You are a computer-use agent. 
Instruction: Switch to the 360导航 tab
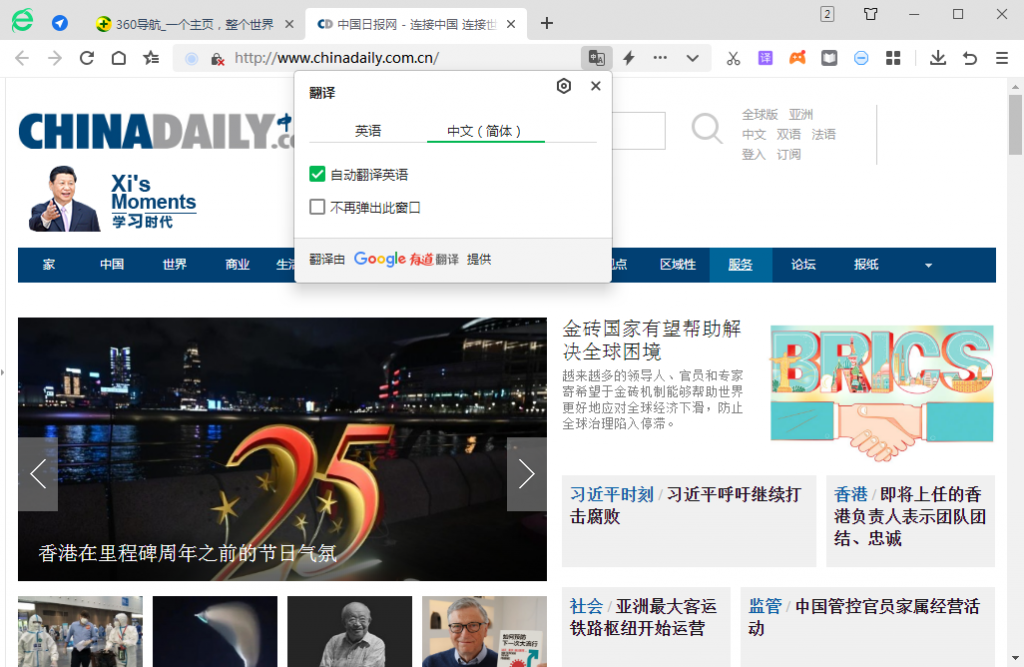(195, 24)
